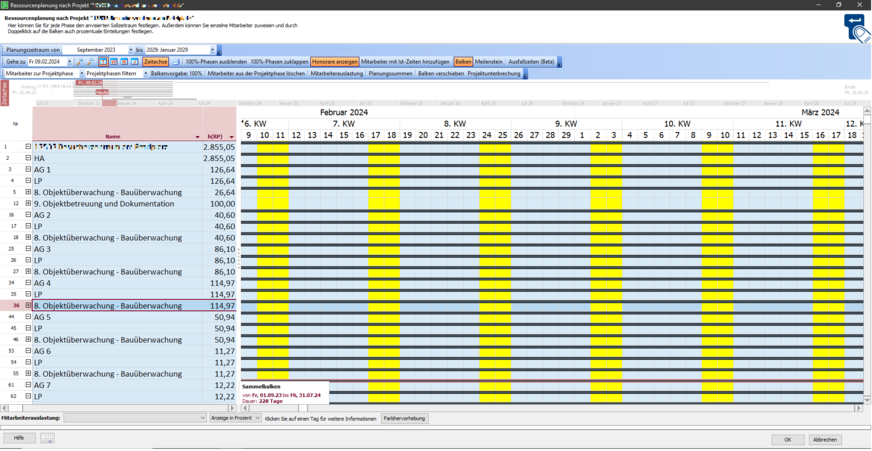
Task: Click the small icon beside Hilfe button
Action: 47,439
